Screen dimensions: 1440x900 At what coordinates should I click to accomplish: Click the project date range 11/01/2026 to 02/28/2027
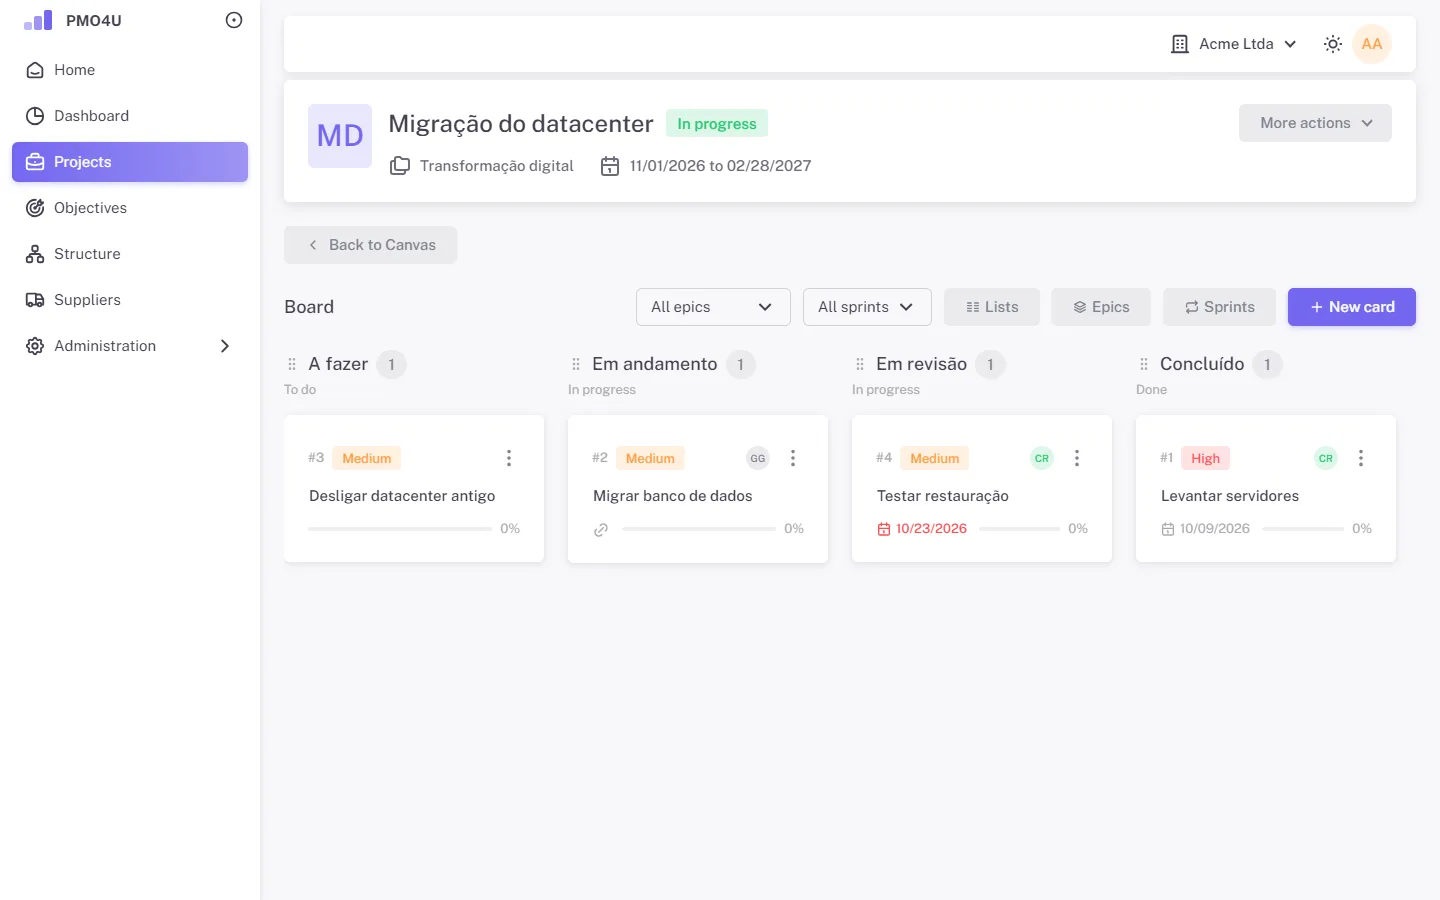[720, 166]
